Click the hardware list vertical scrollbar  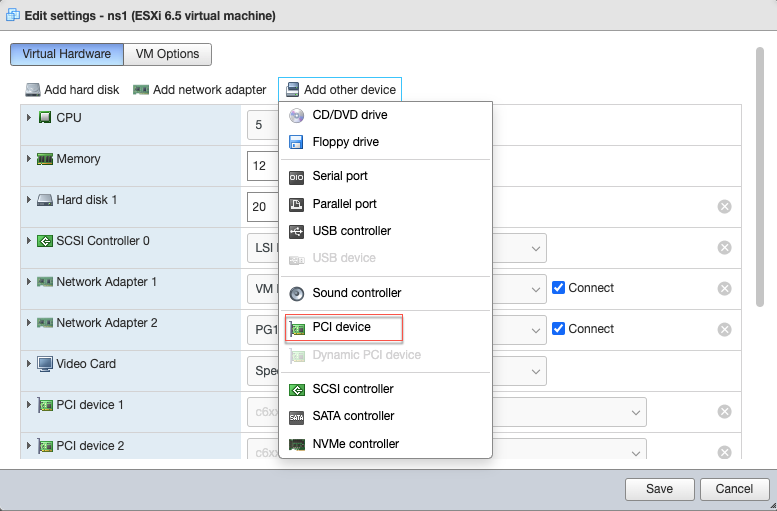pos(760,177)
